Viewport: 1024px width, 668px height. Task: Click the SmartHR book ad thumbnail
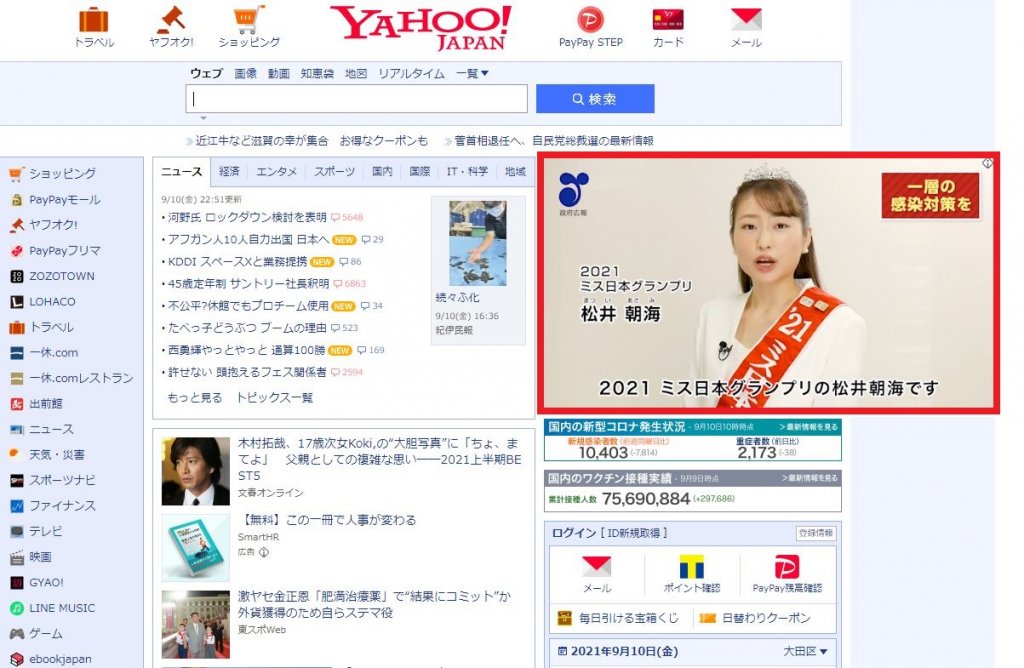(x=195, y=547)
